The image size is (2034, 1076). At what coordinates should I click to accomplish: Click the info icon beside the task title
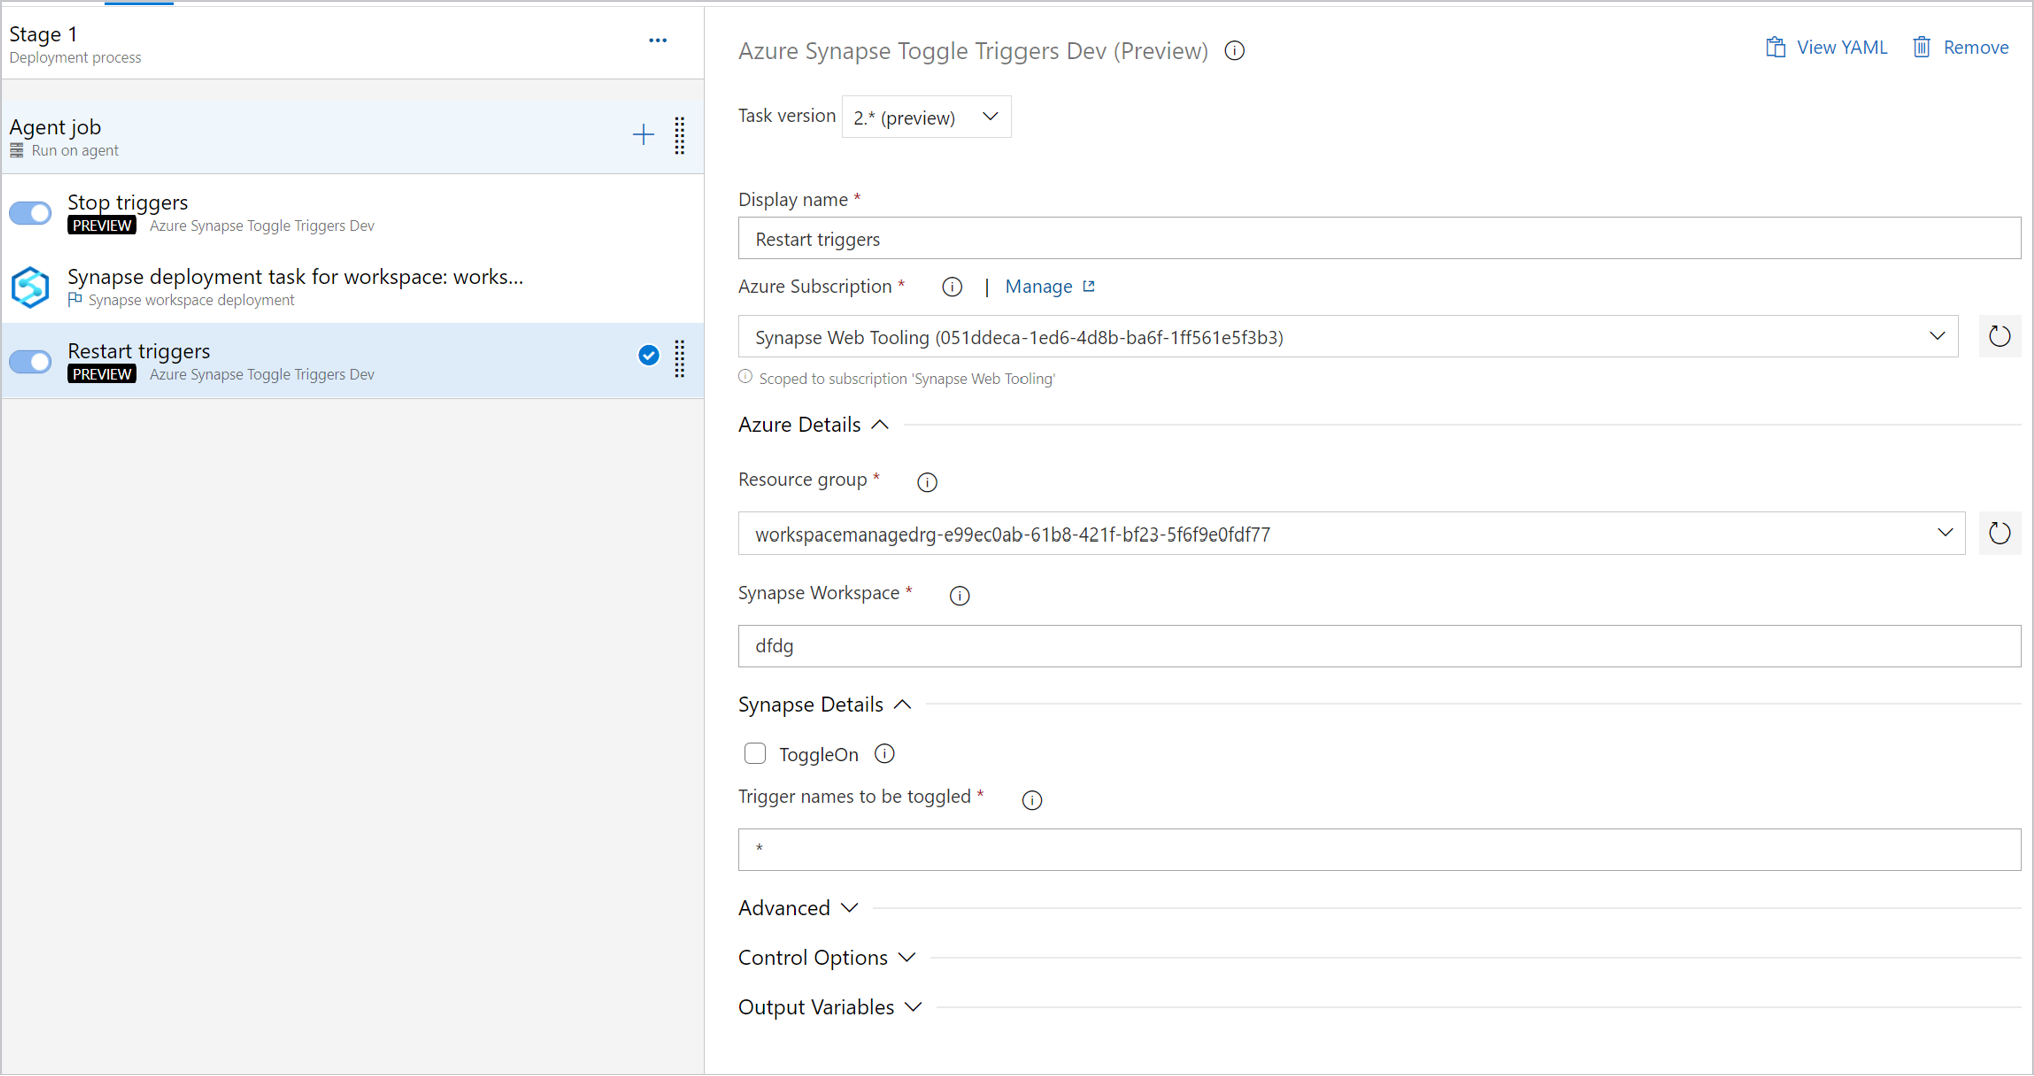point(1234,50)
